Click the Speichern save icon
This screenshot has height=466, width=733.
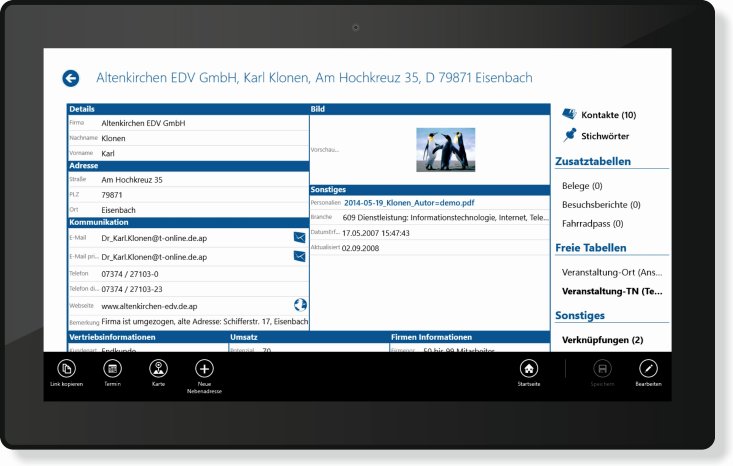pyautogui.click(x=602, y=368)
